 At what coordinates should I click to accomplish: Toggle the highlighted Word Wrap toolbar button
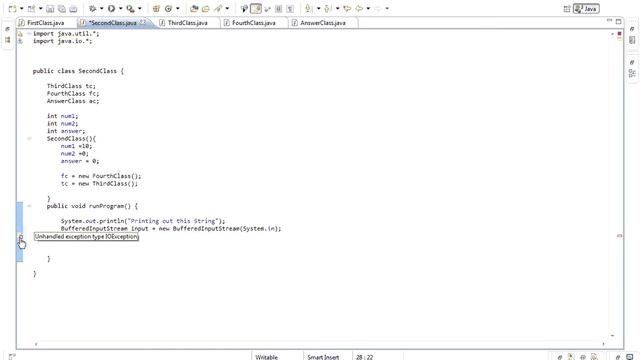256,9
